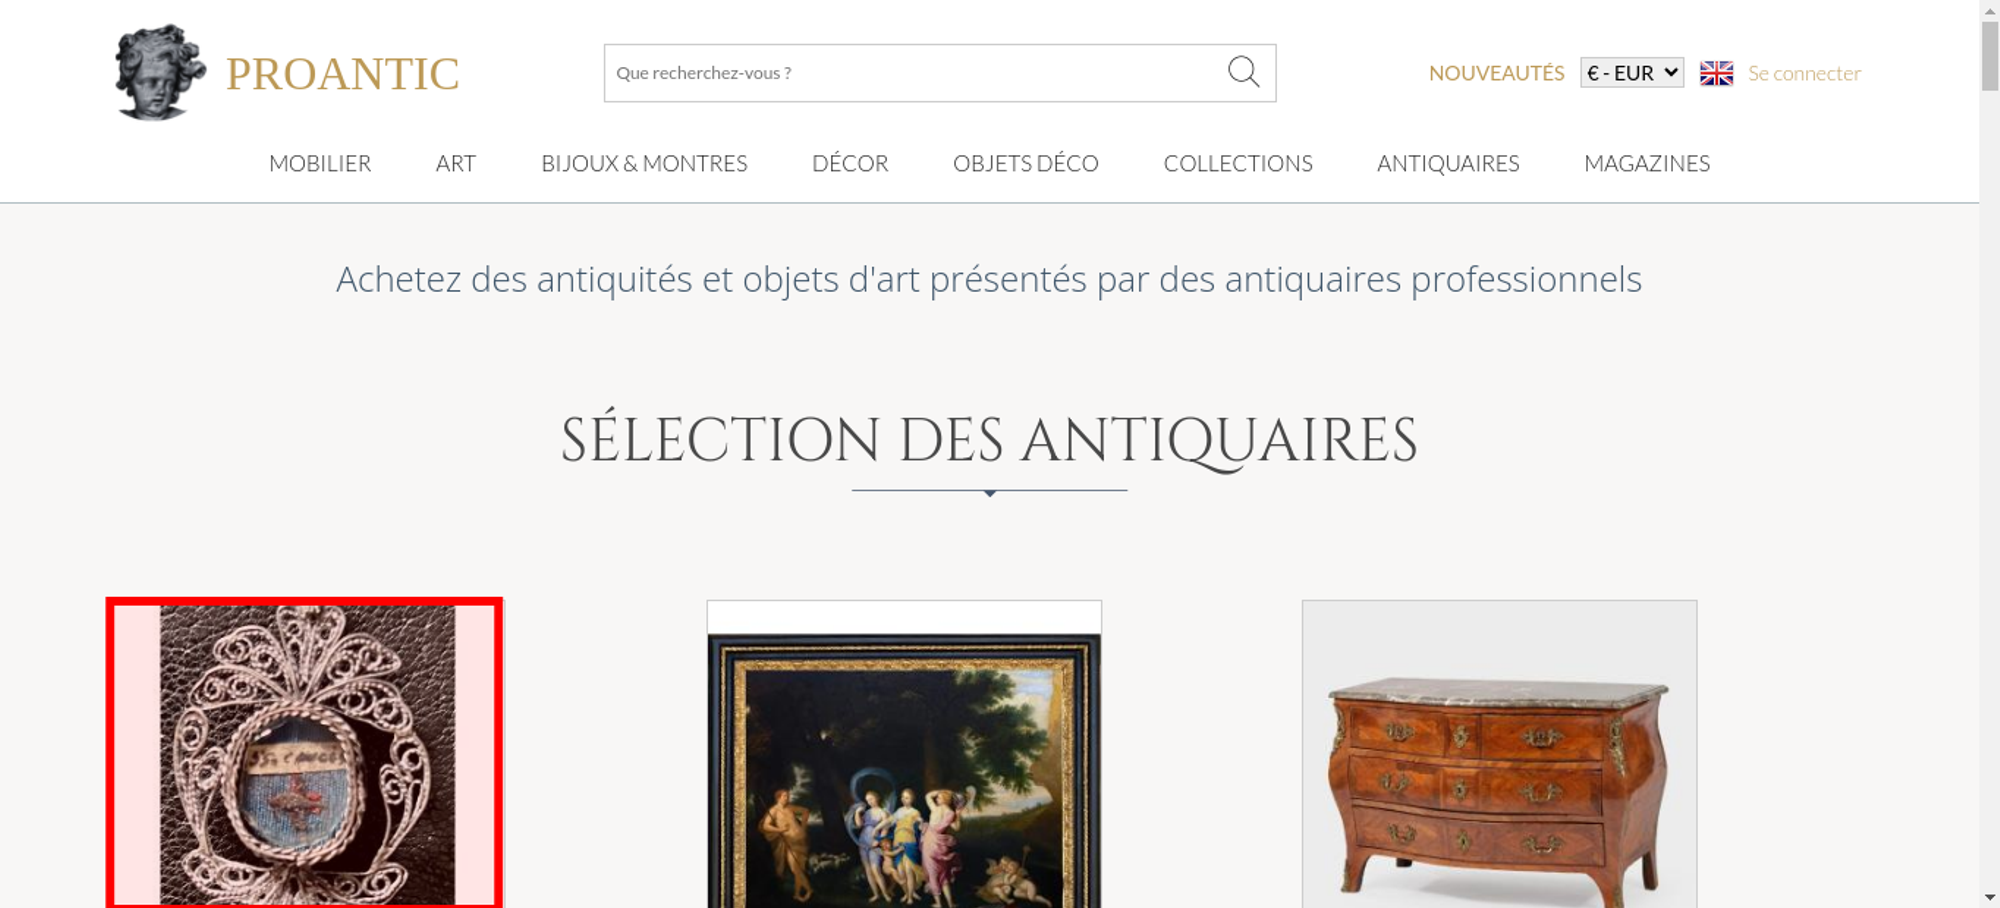The height and width of the screenshot is (908, 2000).
Task: Click the magnifying glass search icon
Action: click(x=1243, y=72)
